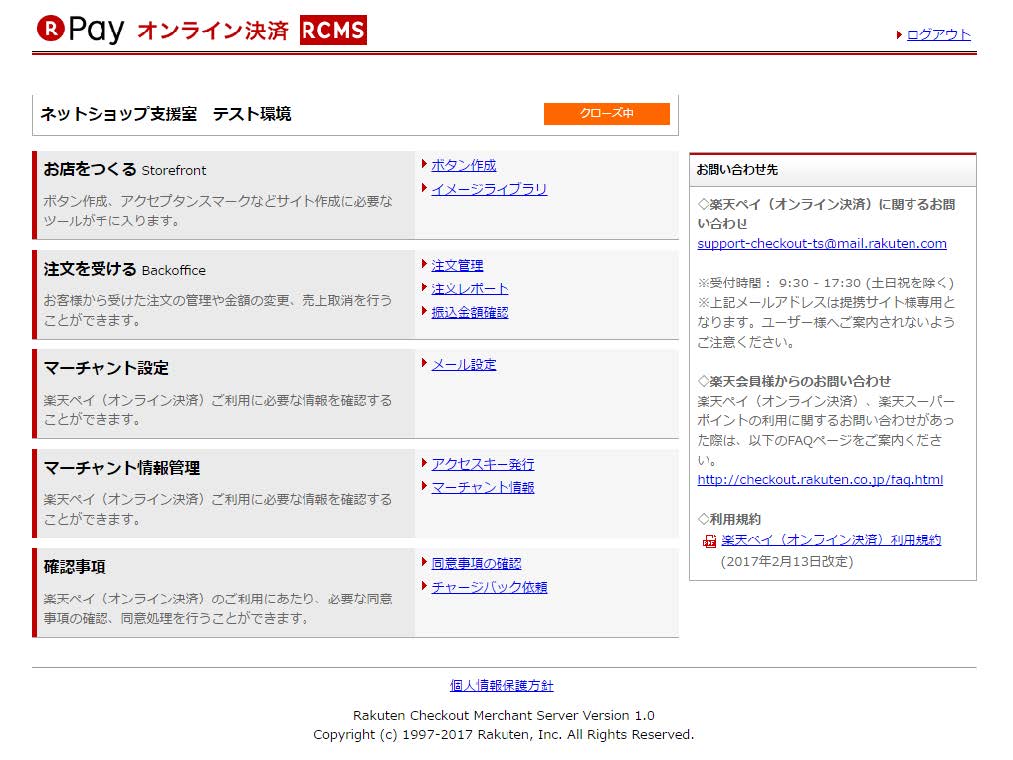The image size is (1013, 760).
Task: Click (2017年2月13日改定) text
Action: [x=787, y=562]
